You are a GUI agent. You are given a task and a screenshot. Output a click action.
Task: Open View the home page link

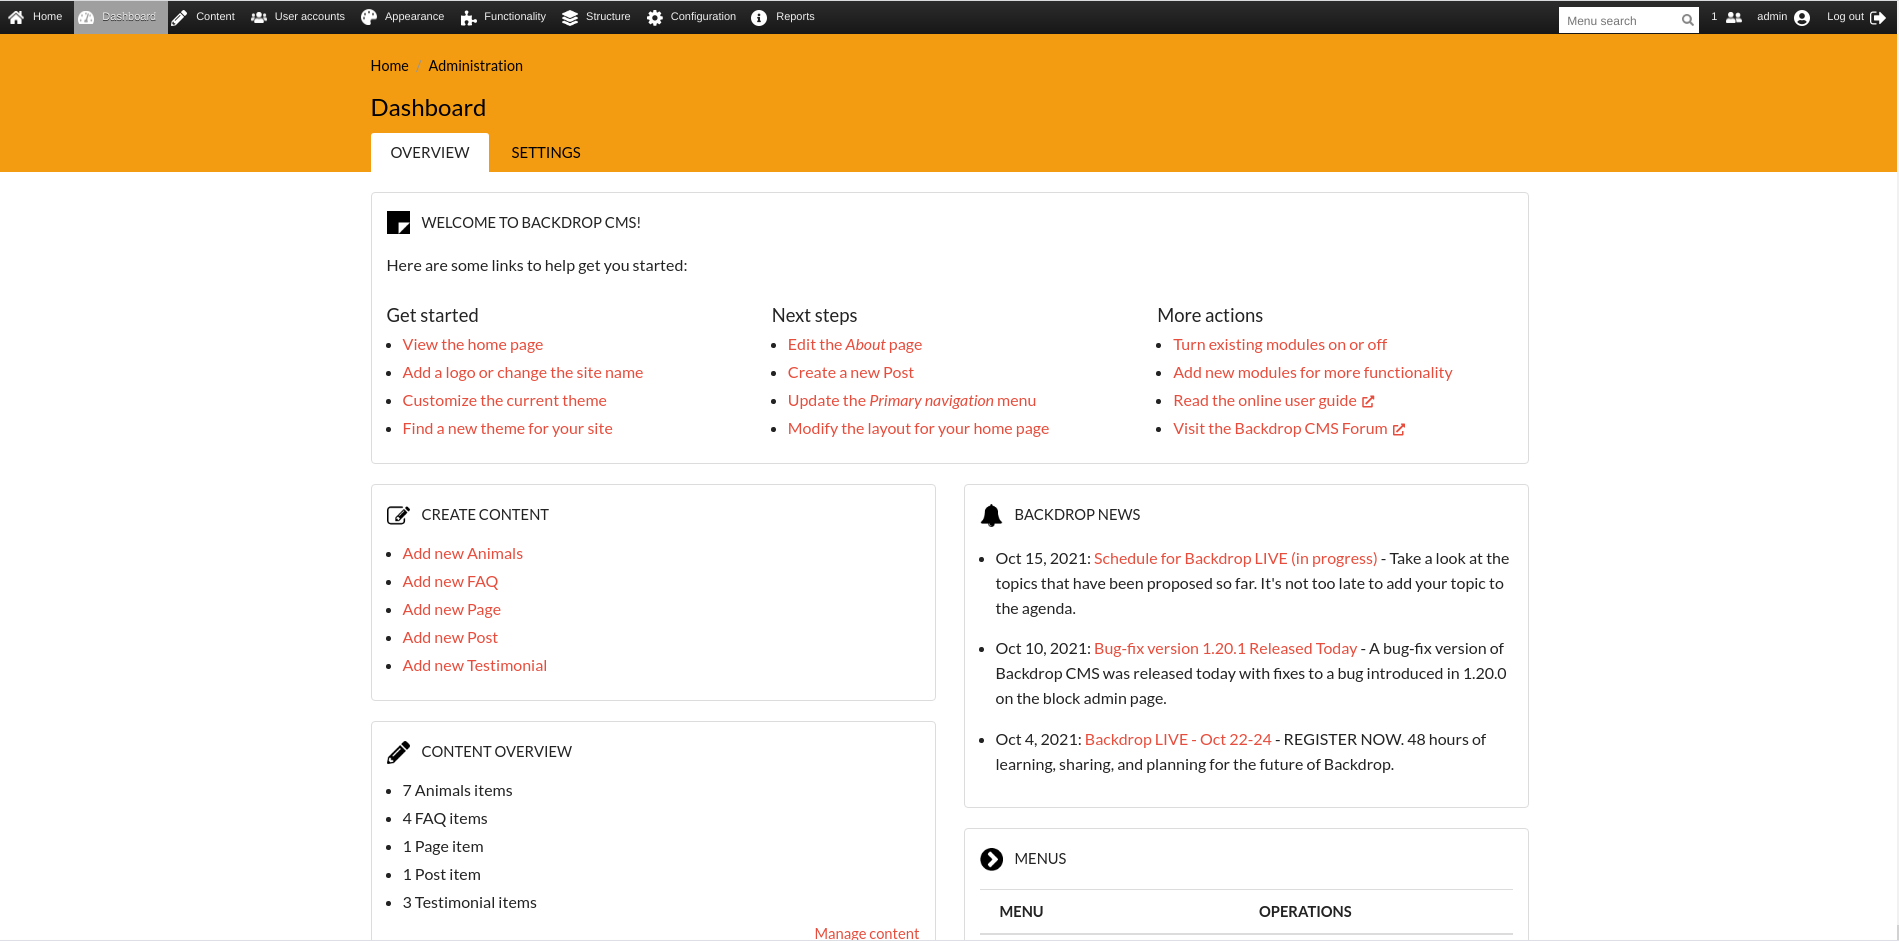click(x=473, y=344)
